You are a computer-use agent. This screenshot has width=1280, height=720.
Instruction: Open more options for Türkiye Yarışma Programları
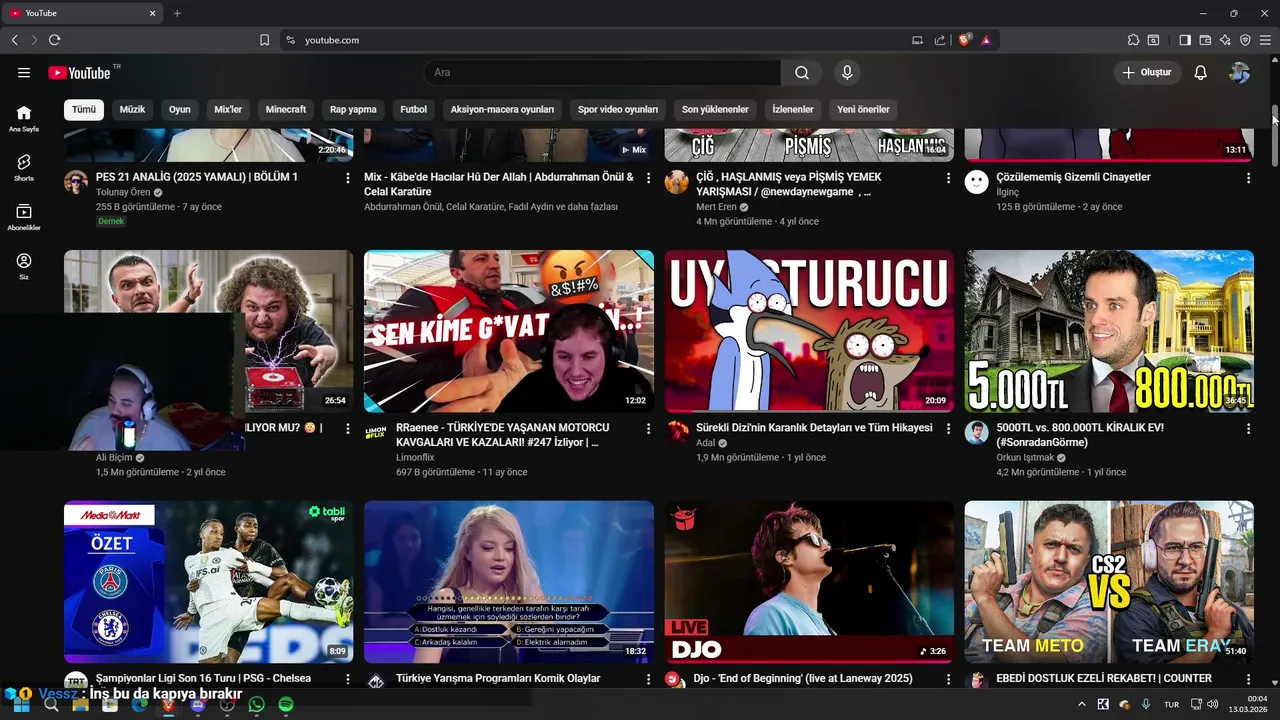[x=648, y=679]
